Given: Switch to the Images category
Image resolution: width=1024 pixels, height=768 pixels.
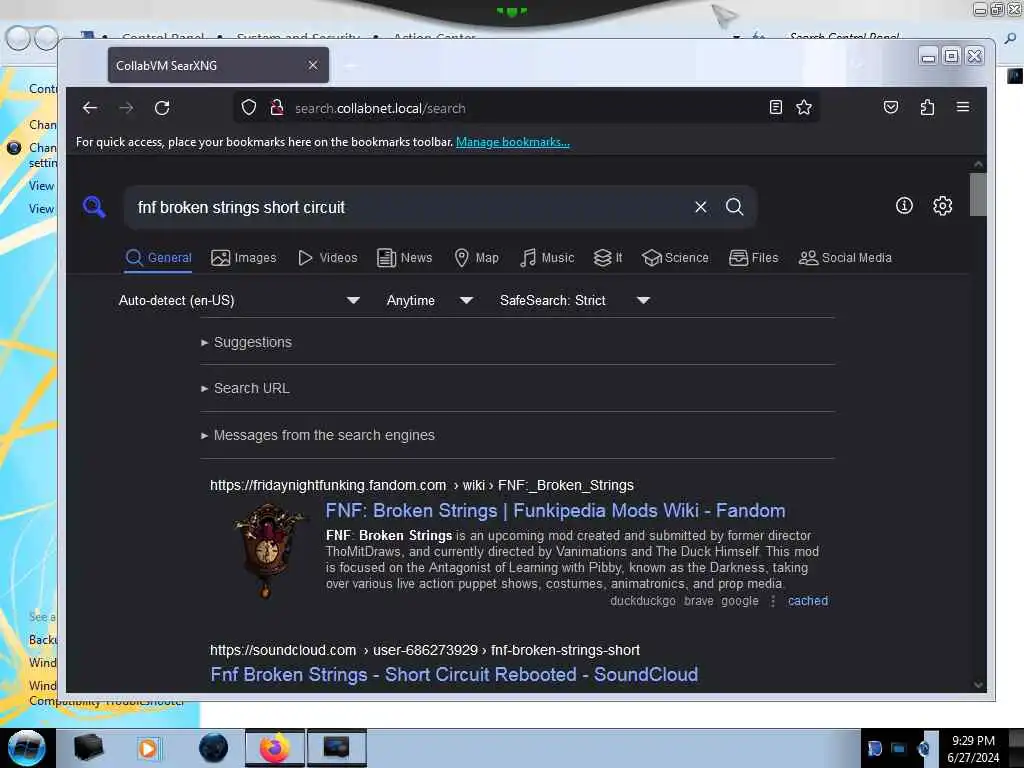Looking at the screenshot, I should pos(244,258).
